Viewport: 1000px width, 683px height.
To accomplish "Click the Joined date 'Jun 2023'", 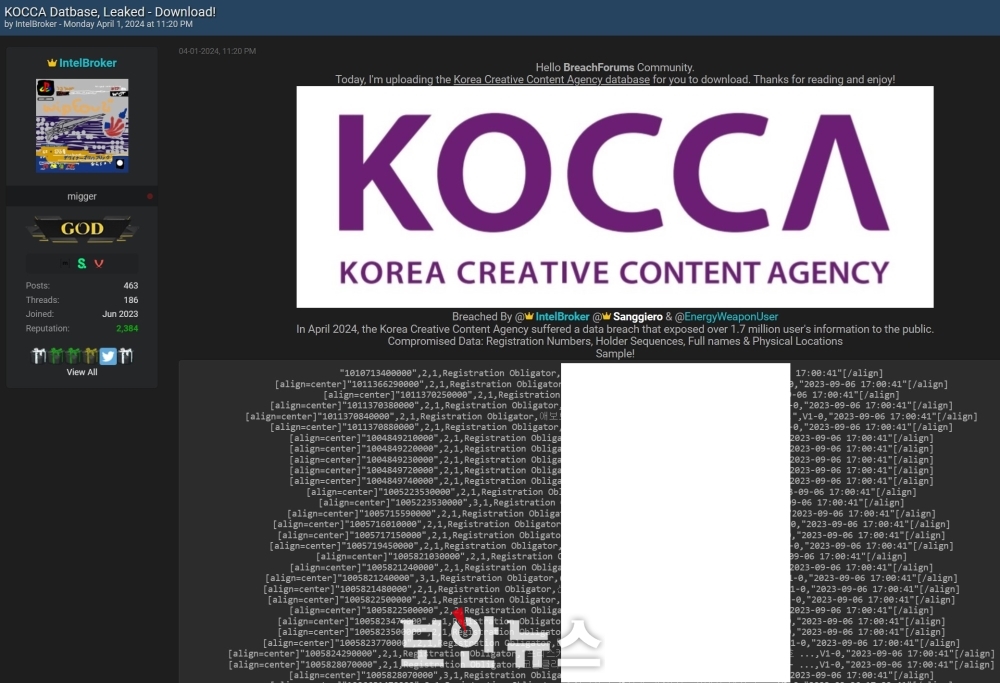I will click(x=120, y=314).
